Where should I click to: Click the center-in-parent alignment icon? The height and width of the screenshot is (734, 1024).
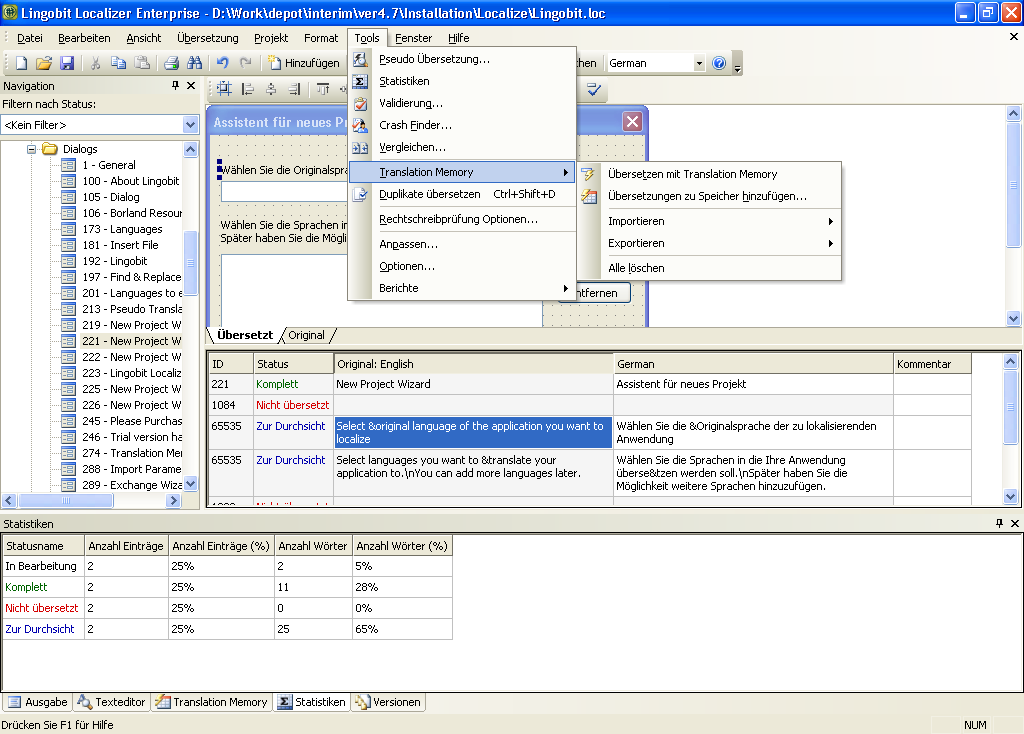coord(224,89)
